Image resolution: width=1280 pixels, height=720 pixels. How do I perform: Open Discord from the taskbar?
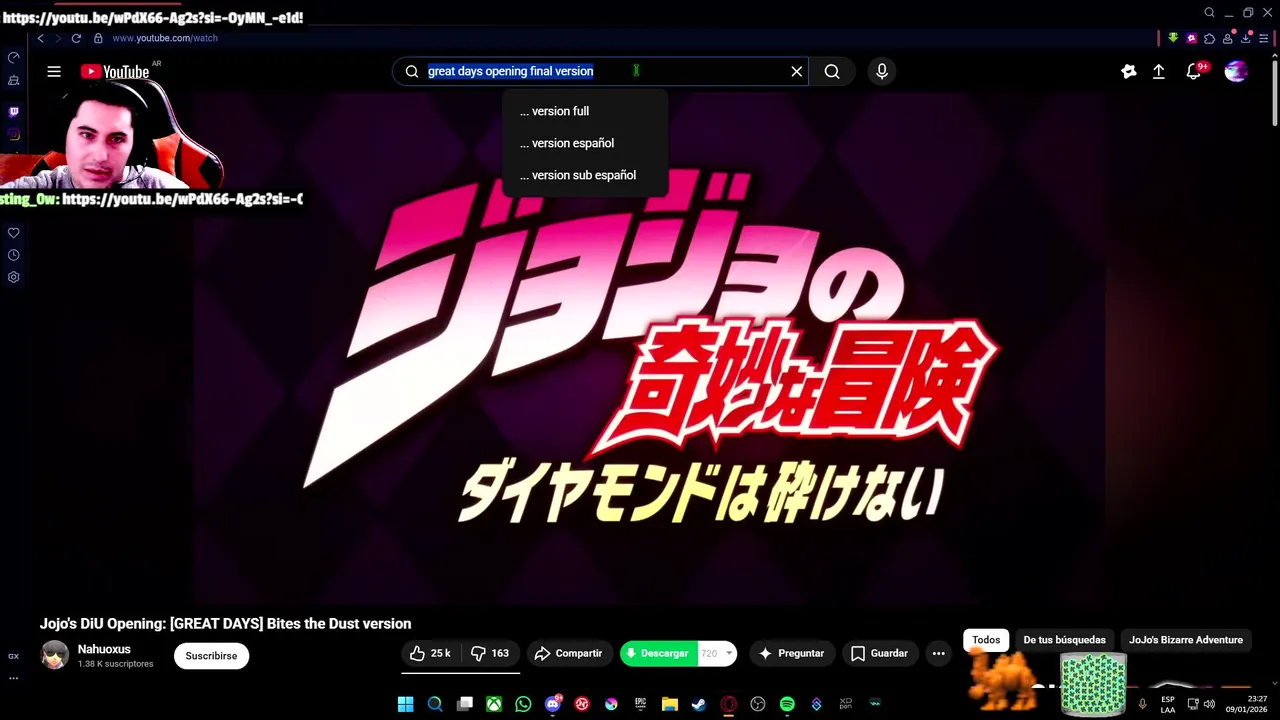(553, 704)
